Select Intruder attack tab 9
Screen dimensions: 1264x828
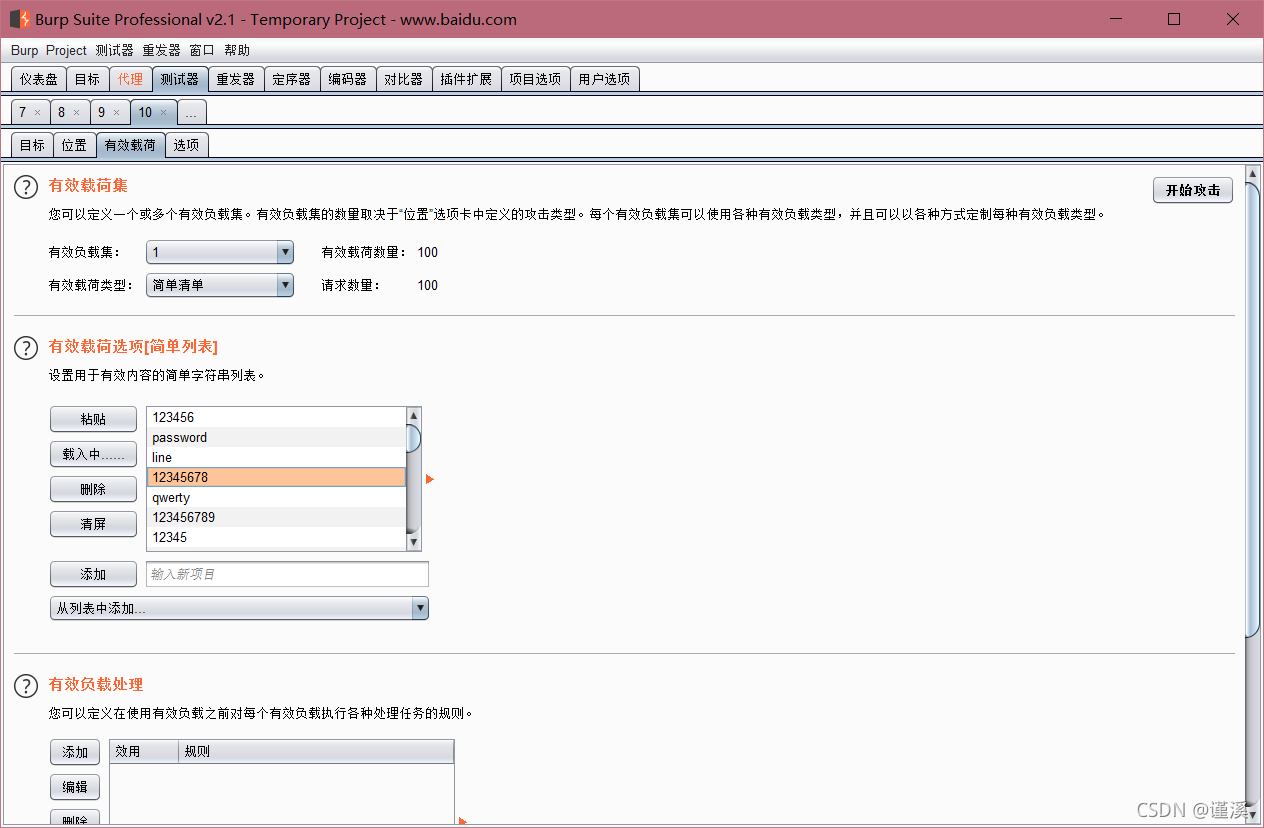[101, 112]
